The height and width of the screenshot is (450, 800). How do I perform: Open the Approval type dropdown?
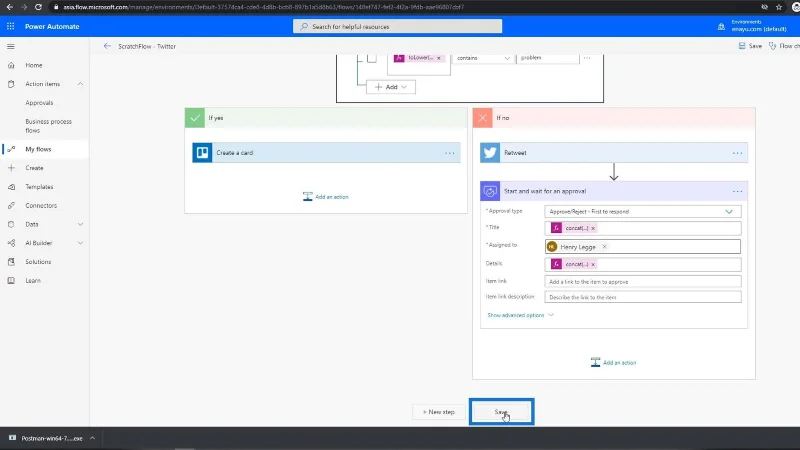[x=643, y=211]
